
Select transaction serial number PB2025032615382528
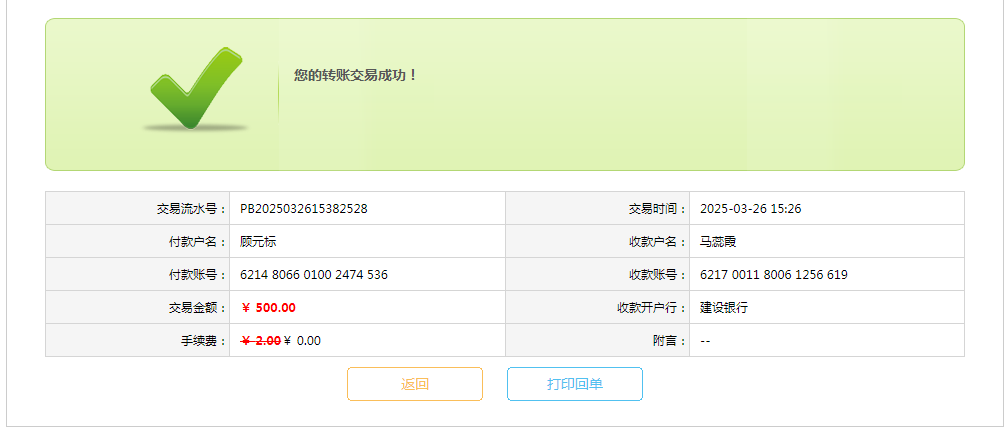(304, 209)
